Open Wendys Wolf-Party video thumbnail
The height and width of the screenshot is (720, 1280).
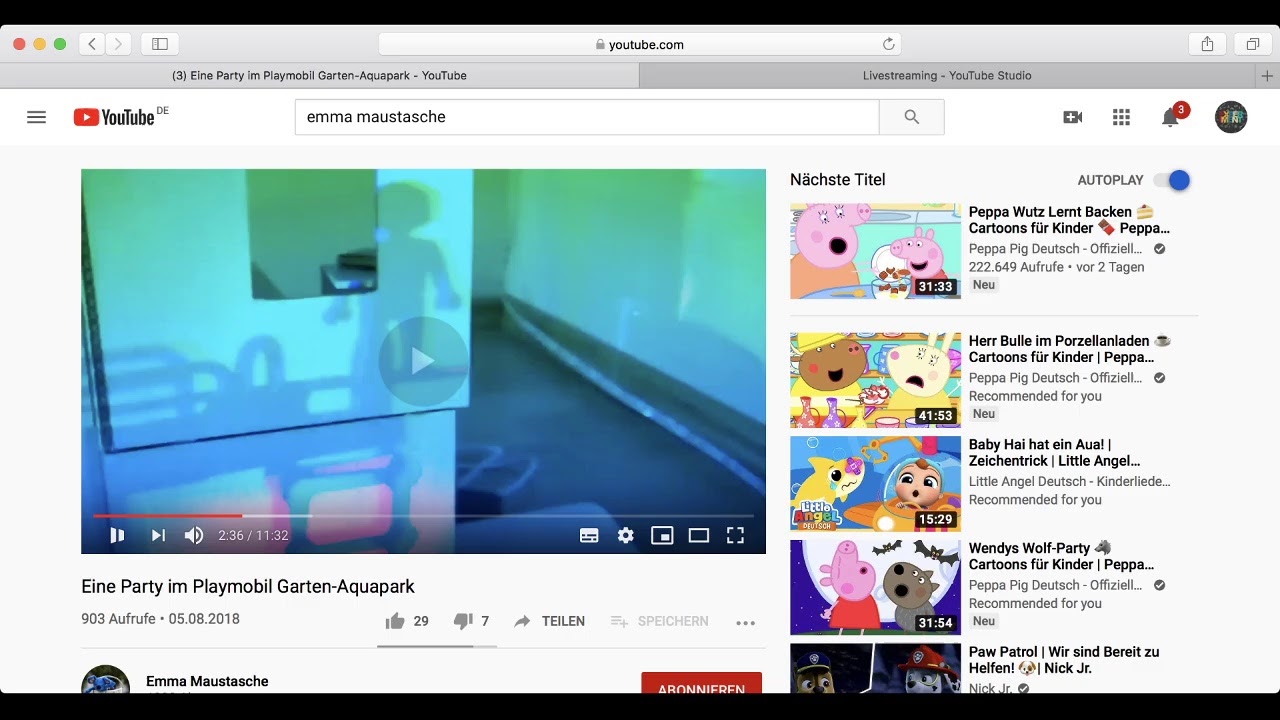pos(875,588)
